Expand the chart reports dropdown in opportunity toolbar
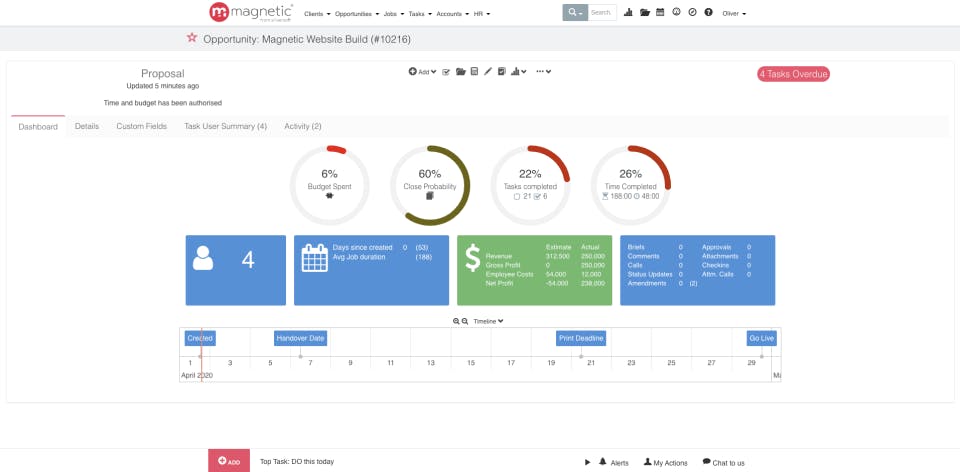Image resolution: width=960 pixels, height=472 pixels. click(519, 72)
